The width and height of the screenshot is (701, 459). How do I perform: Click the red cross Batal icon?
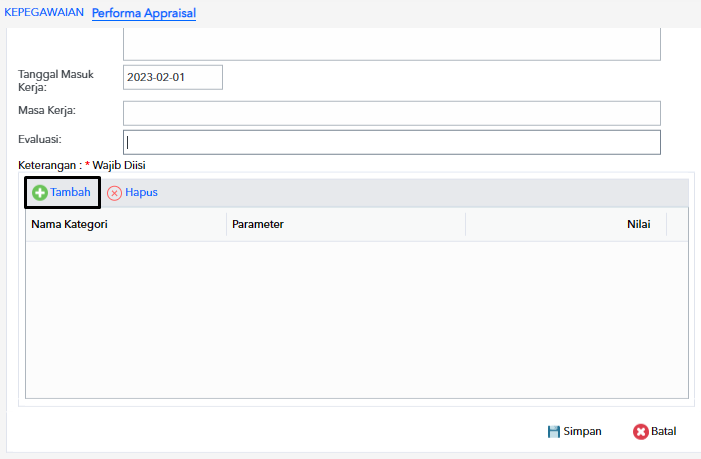click(x=640, y=432)
